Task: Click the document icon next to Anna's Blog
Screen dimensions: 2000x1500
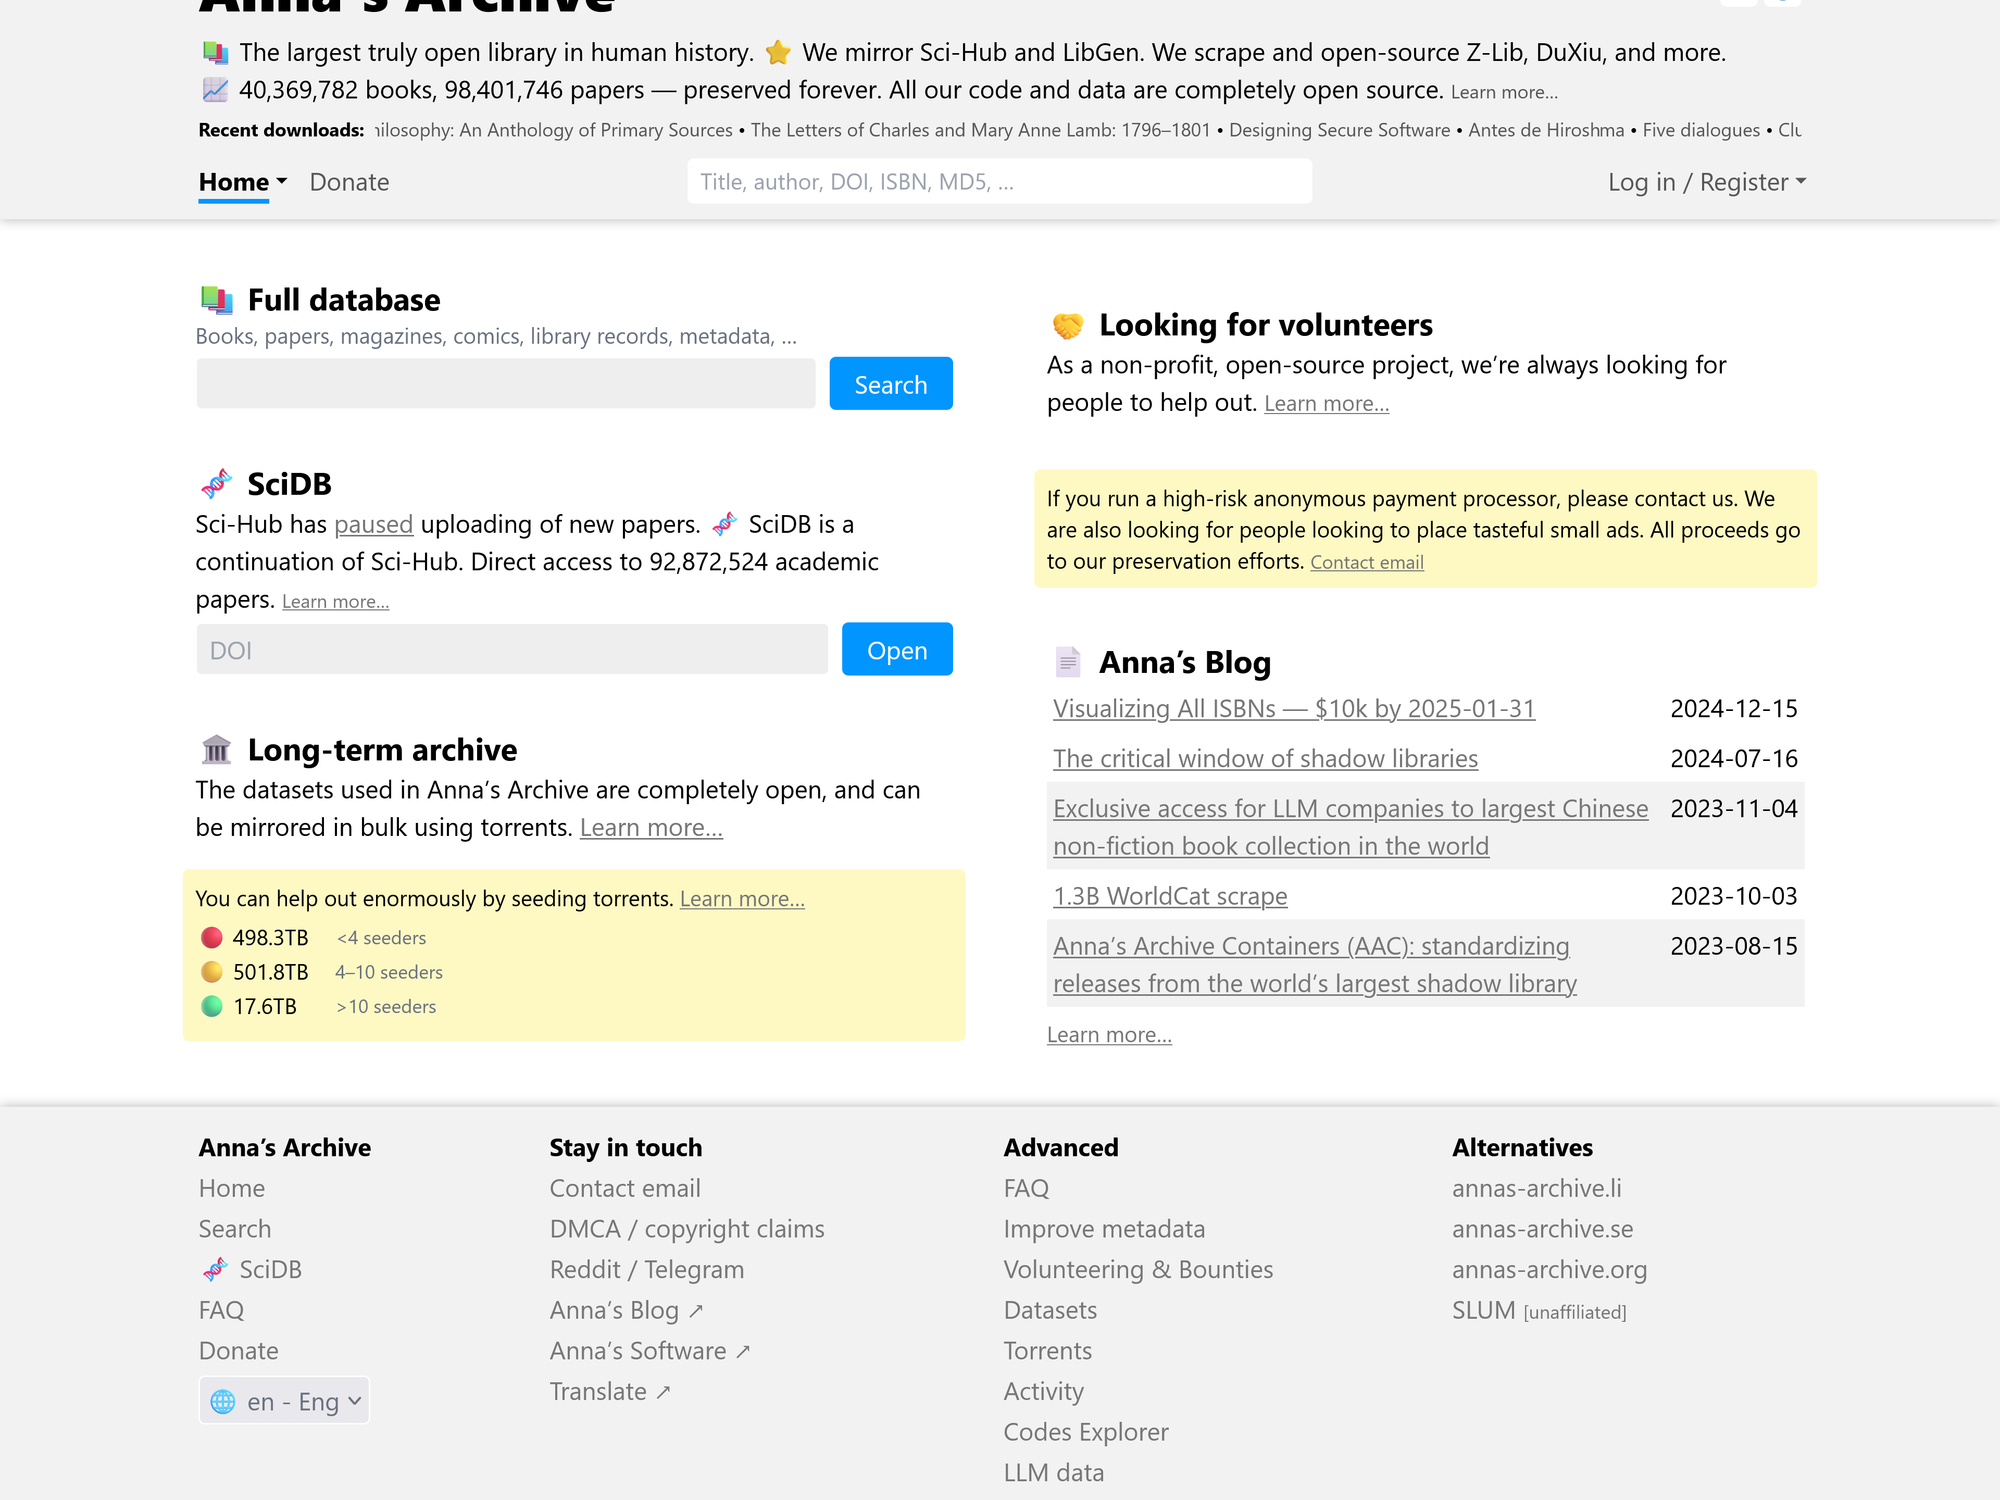Action: 1067,662
